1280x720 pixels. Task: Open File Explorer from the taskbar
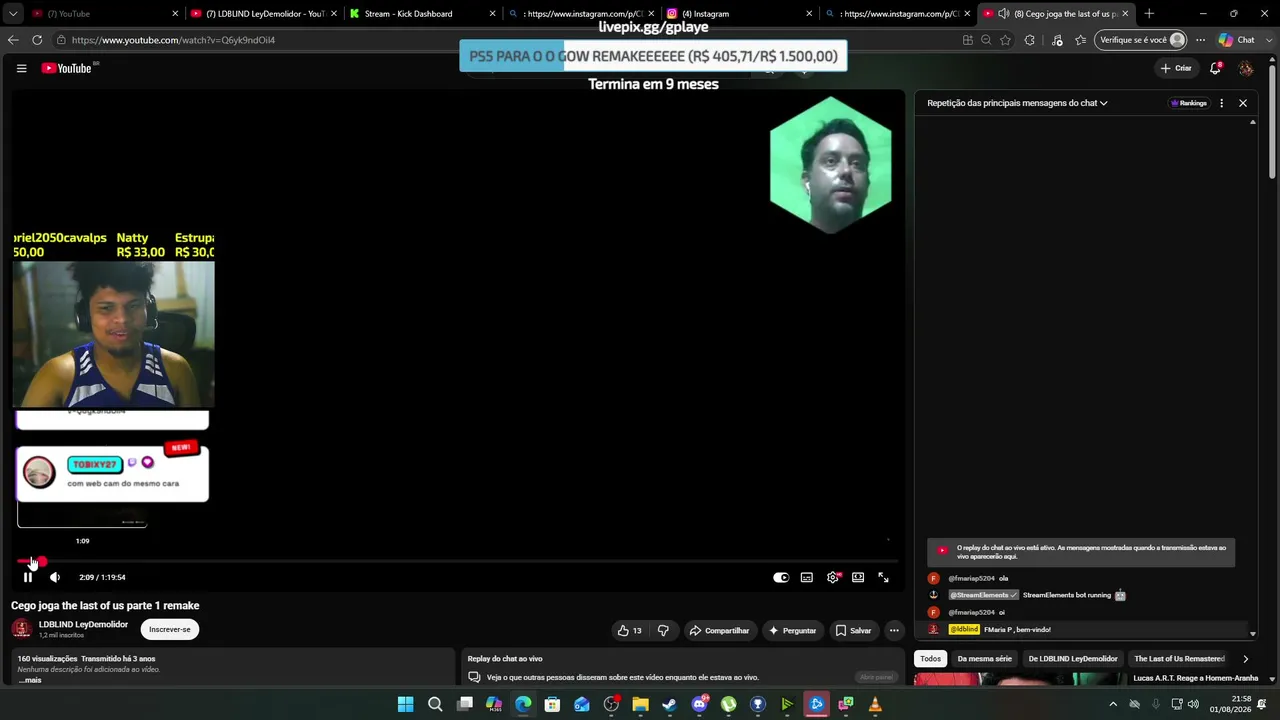640,704
